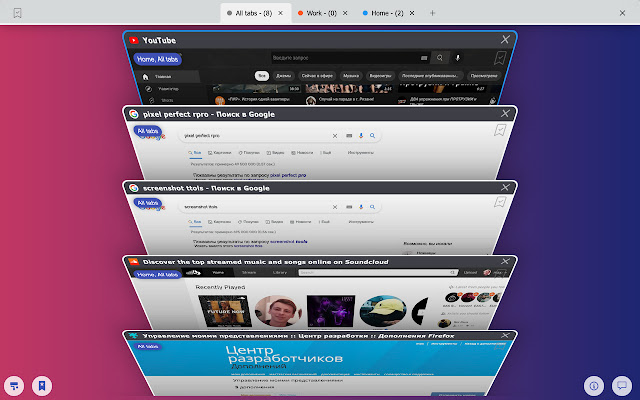Screen dimensions: 640x400
Task: Close the tab manager overlay
Action: point(622,13)
